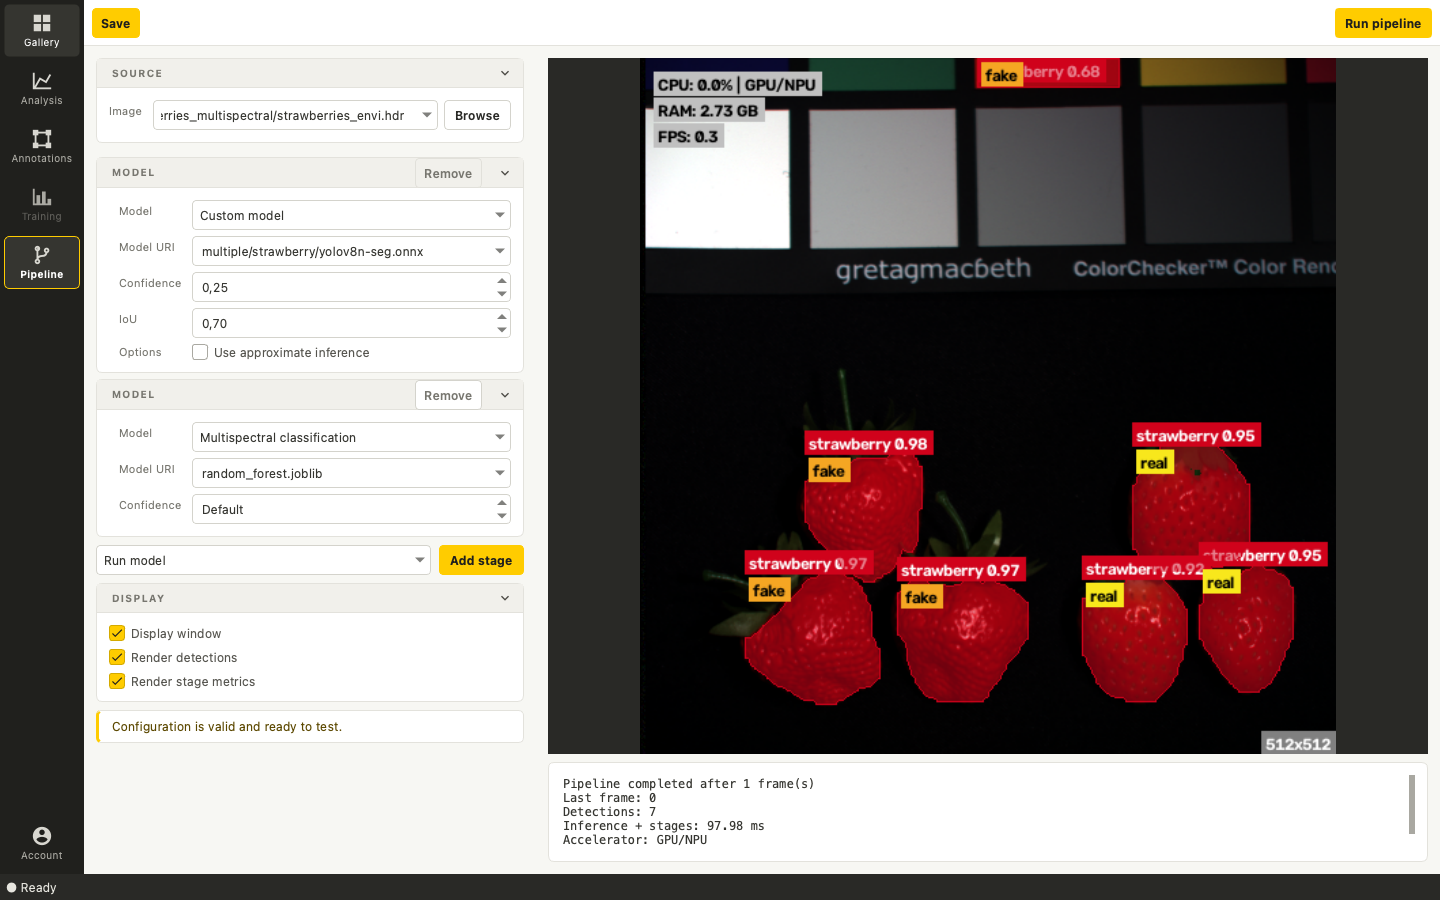Screen dimensions: 1440x900
Task: Click the Ready status indicator dot
Action: pos(12,888)
